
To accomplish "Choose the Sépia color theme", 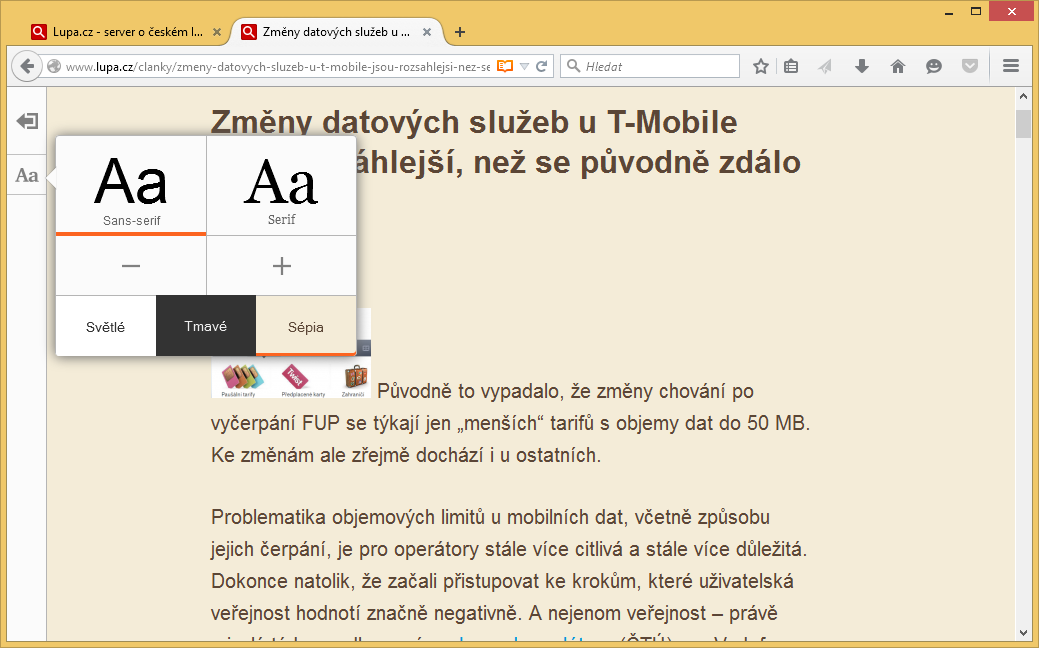I will [x=306, y=326].
